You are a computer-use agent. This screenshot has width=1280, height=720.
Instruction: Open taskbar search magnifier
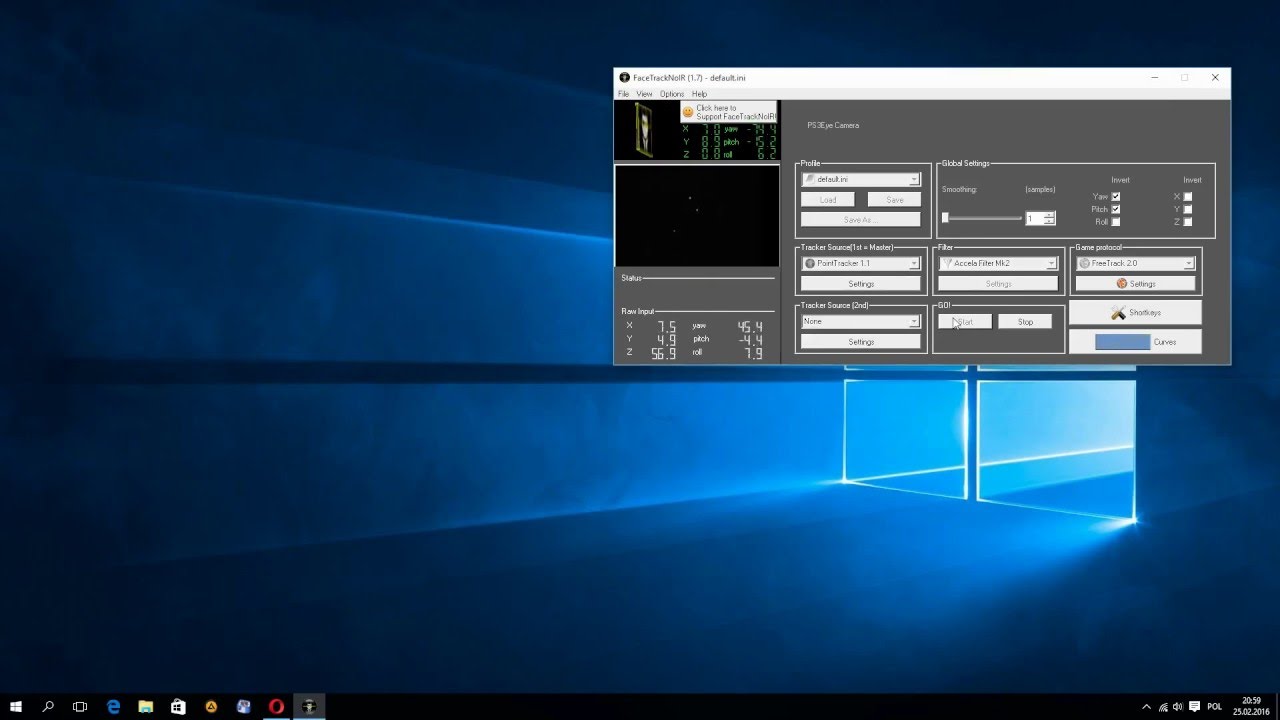pyautogui.click(x=48, y=706)
